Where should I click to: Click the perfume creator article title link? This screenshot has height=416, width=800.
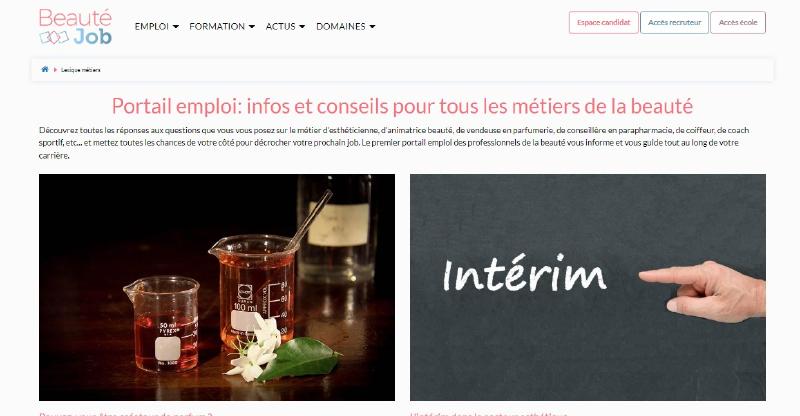126,414
